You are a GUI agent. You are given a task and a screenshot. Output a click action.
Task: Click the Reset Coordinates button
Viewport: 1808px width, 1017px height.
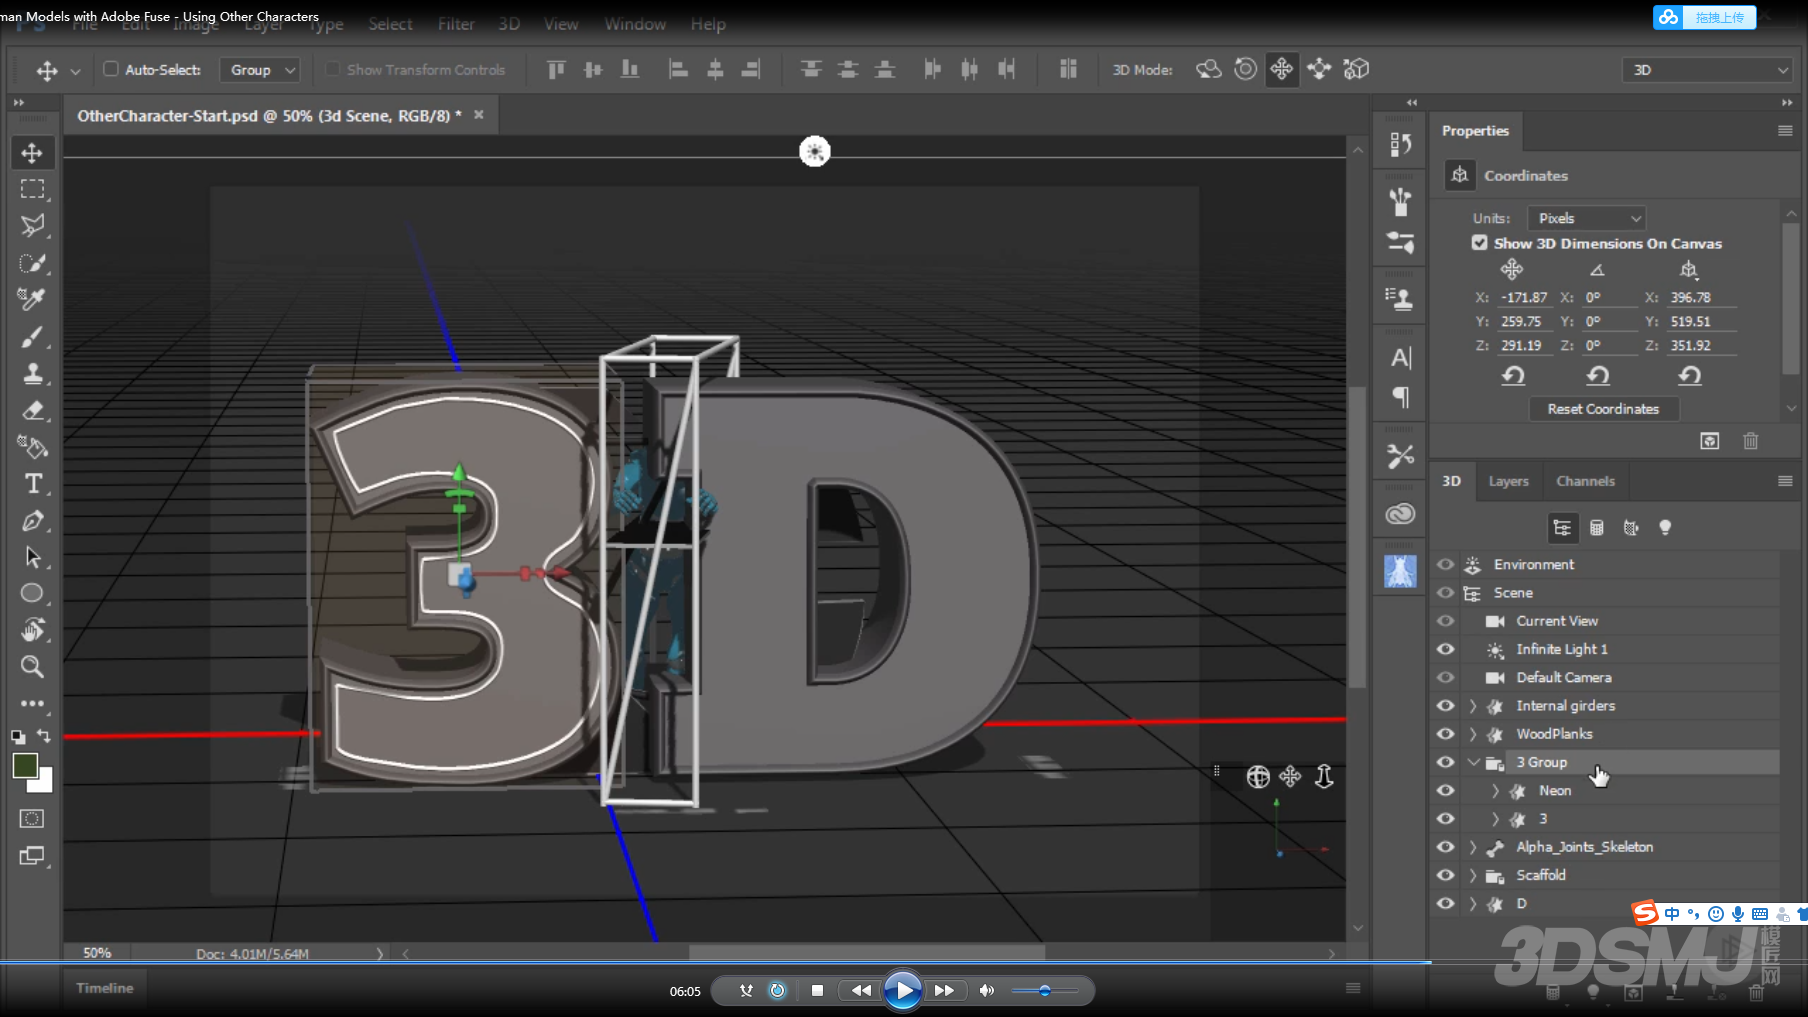[1603, 409]
